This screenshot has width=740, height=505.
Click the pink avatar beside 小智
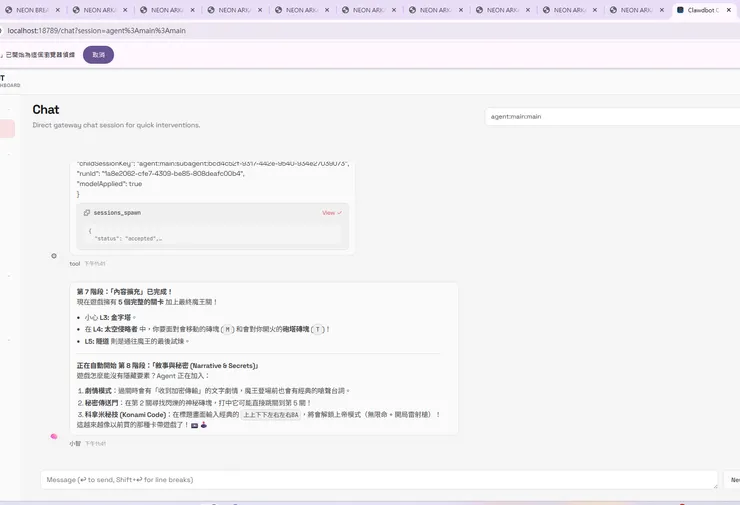coord(54,437)
